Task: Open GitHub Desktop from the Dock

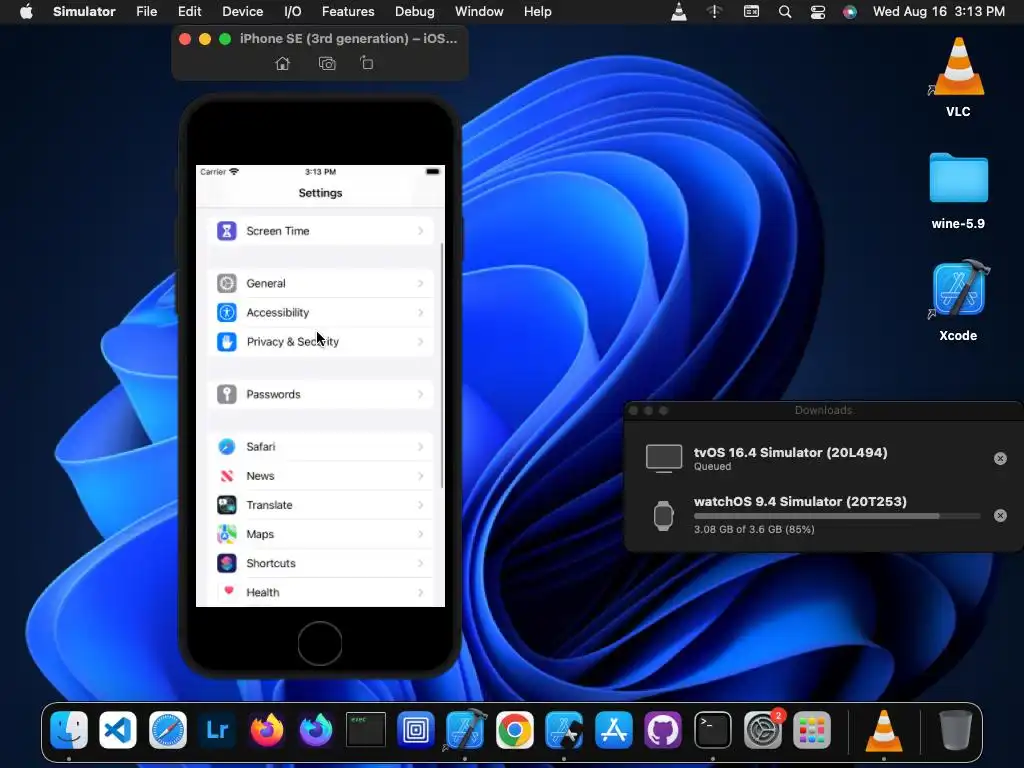Action: tap(663, 729)
